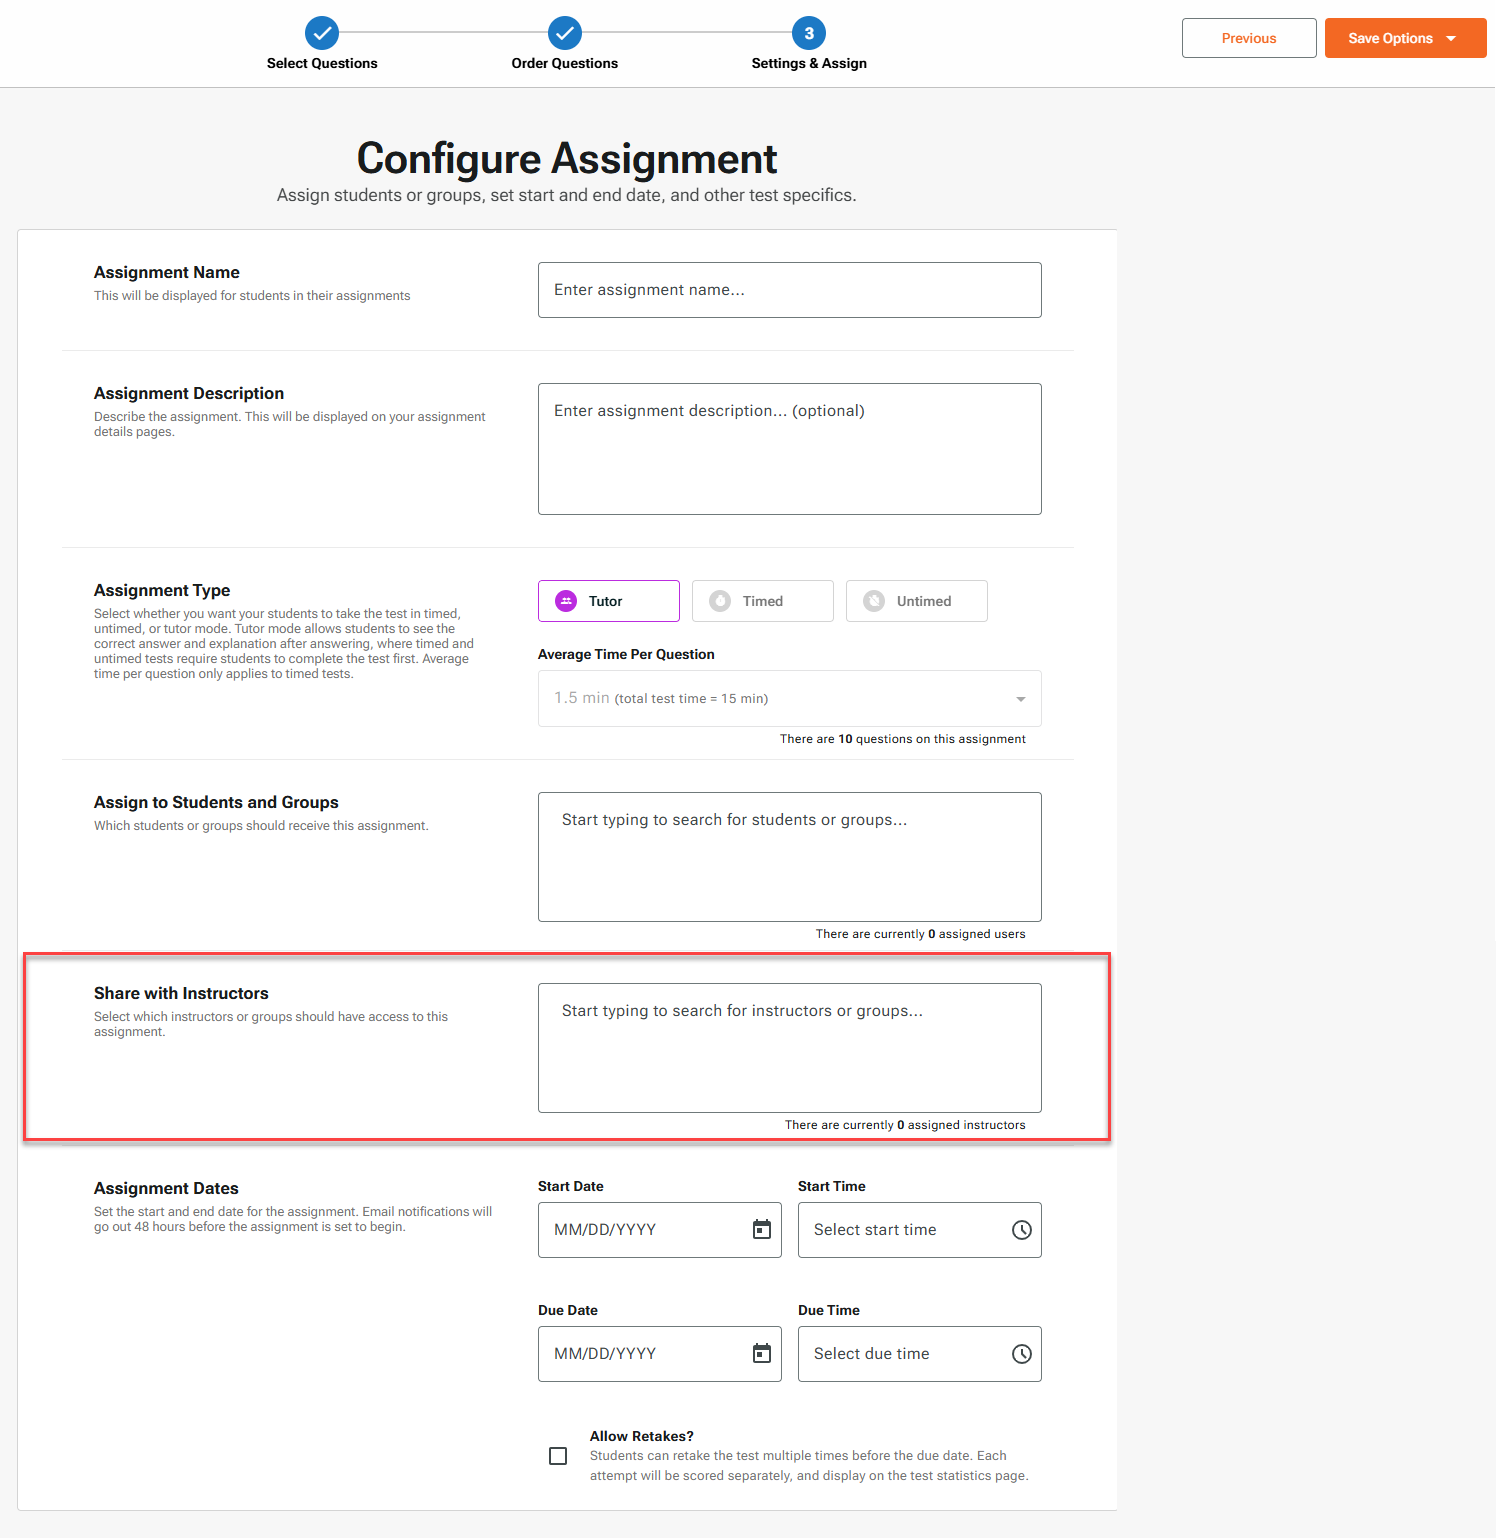Screen dimensions: 1496x1538
Task: Click the Due Time clock icon
Action: (x=1021, y=1354)
